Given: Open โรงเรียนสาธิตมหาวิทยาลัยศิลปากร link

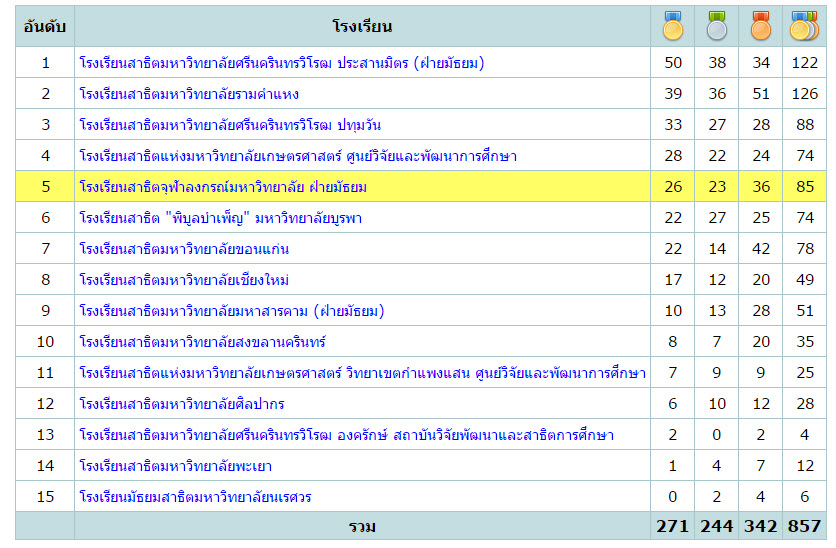Looking at the screenshot, I should 181,404.
